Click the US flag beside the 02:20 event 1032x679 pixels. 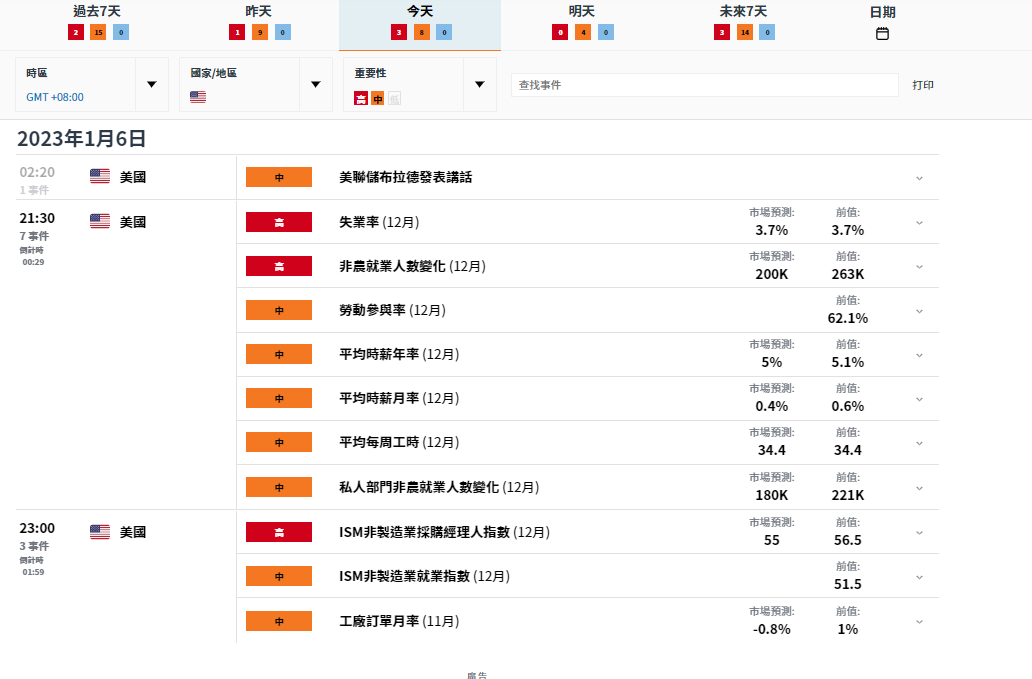[100, 177]
